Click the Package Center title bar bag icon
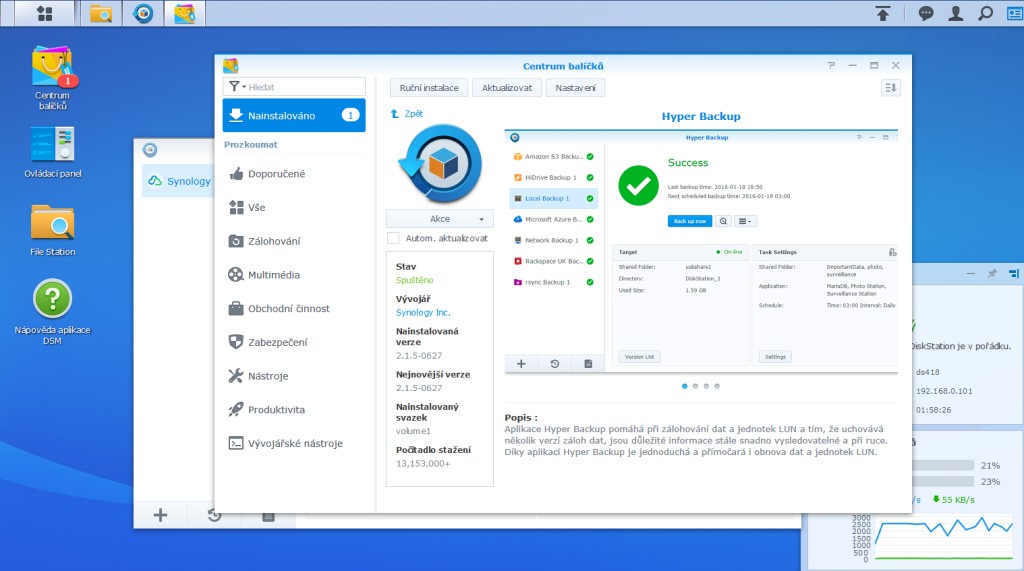The image size is (1024, 571). [231, 65]
